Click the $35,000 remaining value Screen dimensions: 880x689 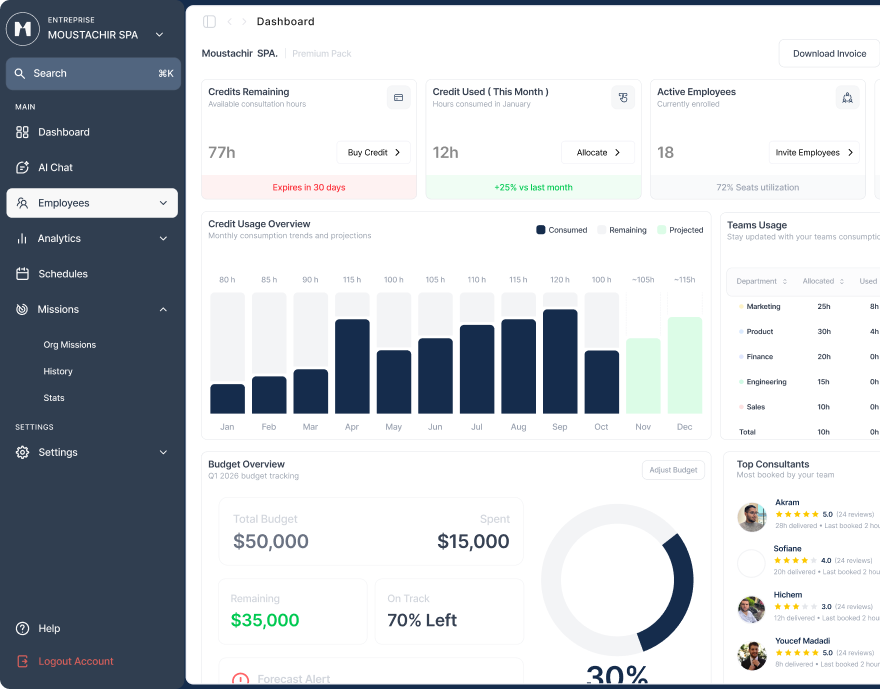265,620
